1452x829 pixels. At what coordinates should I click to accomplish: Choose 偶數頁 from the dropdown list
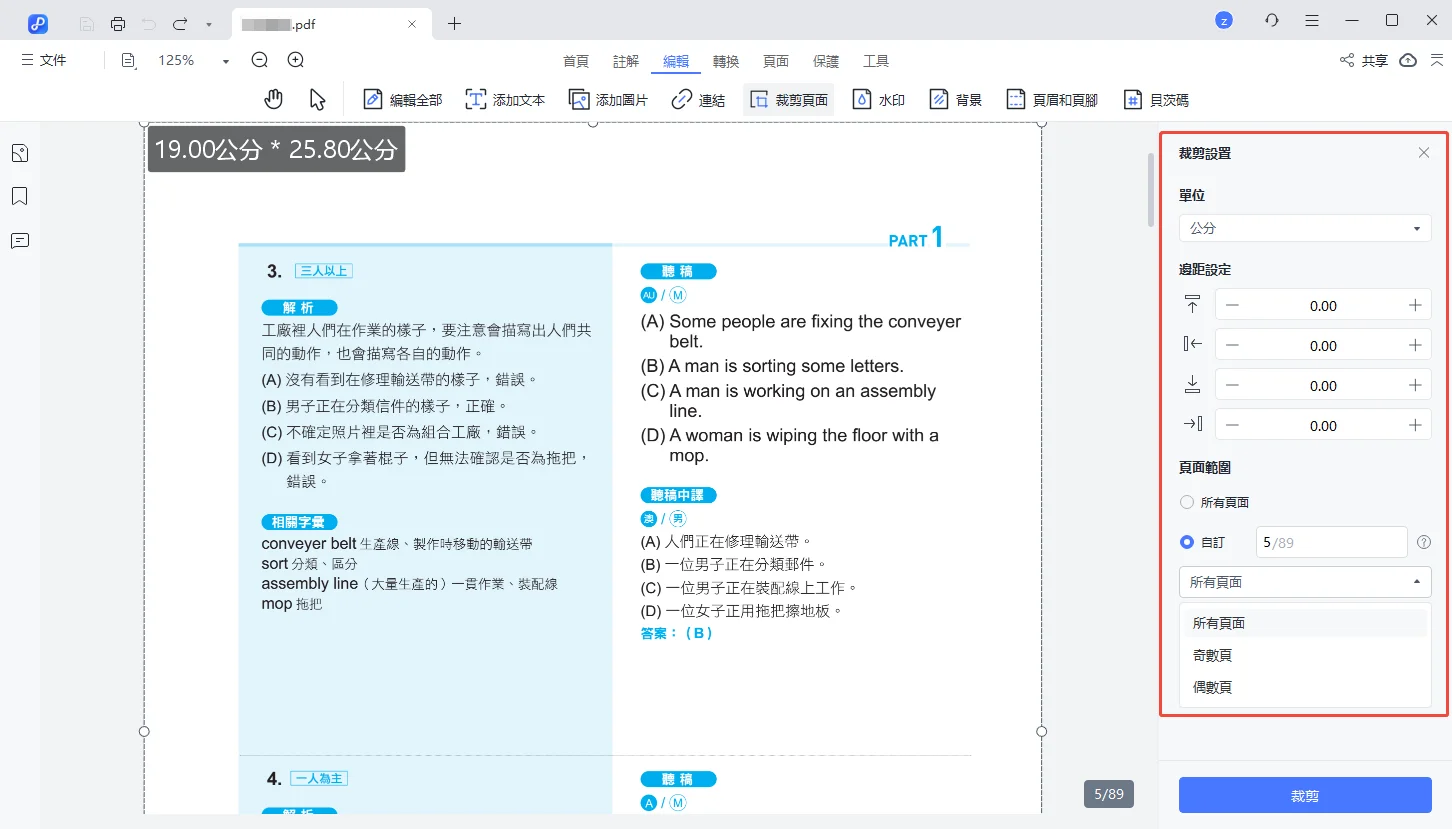1212,687
